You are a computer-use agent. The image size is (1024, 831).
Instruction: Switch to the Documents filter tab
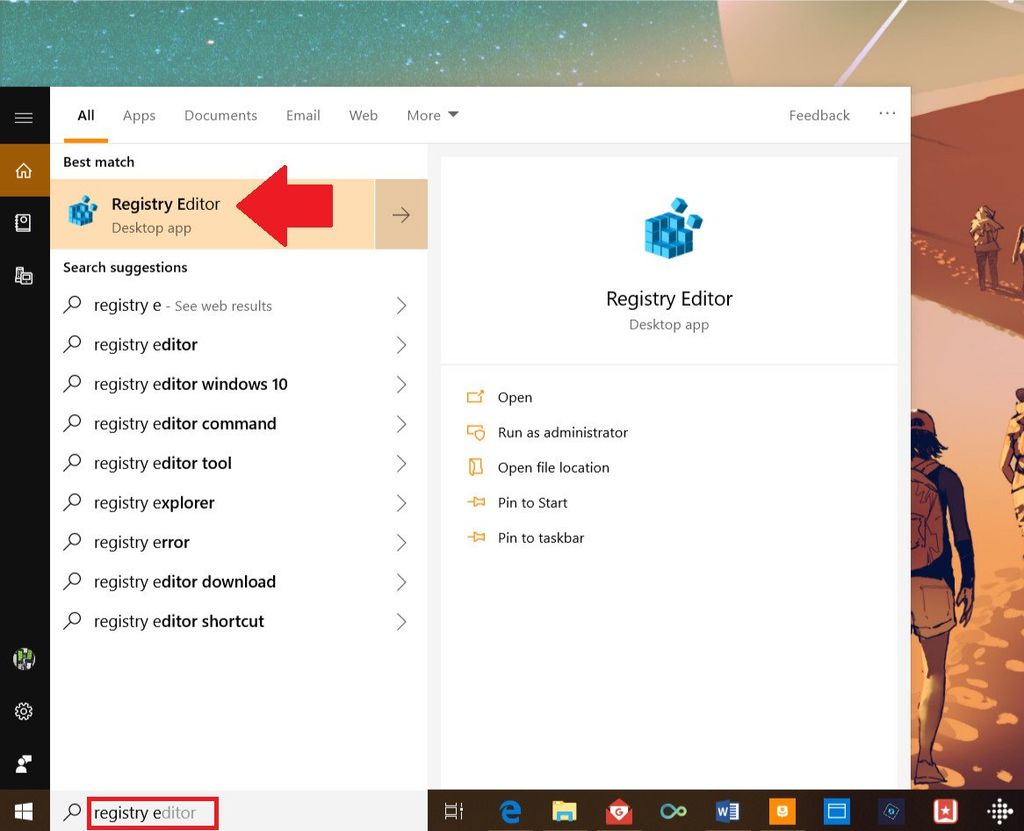point(220,115)
